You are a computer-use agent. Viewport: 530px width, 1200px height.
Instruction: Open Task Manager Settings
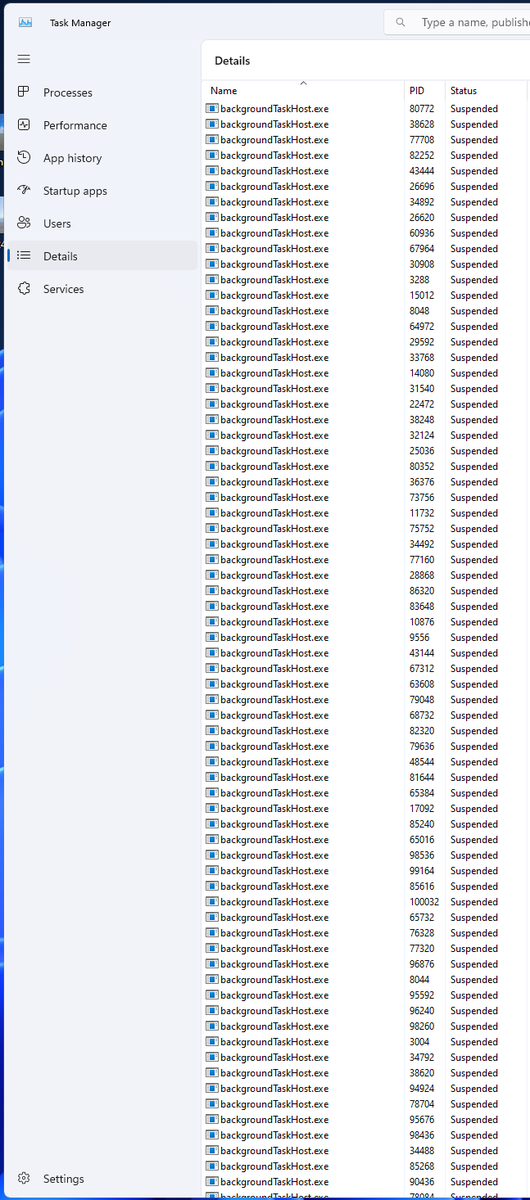(x=102, y=1179)
